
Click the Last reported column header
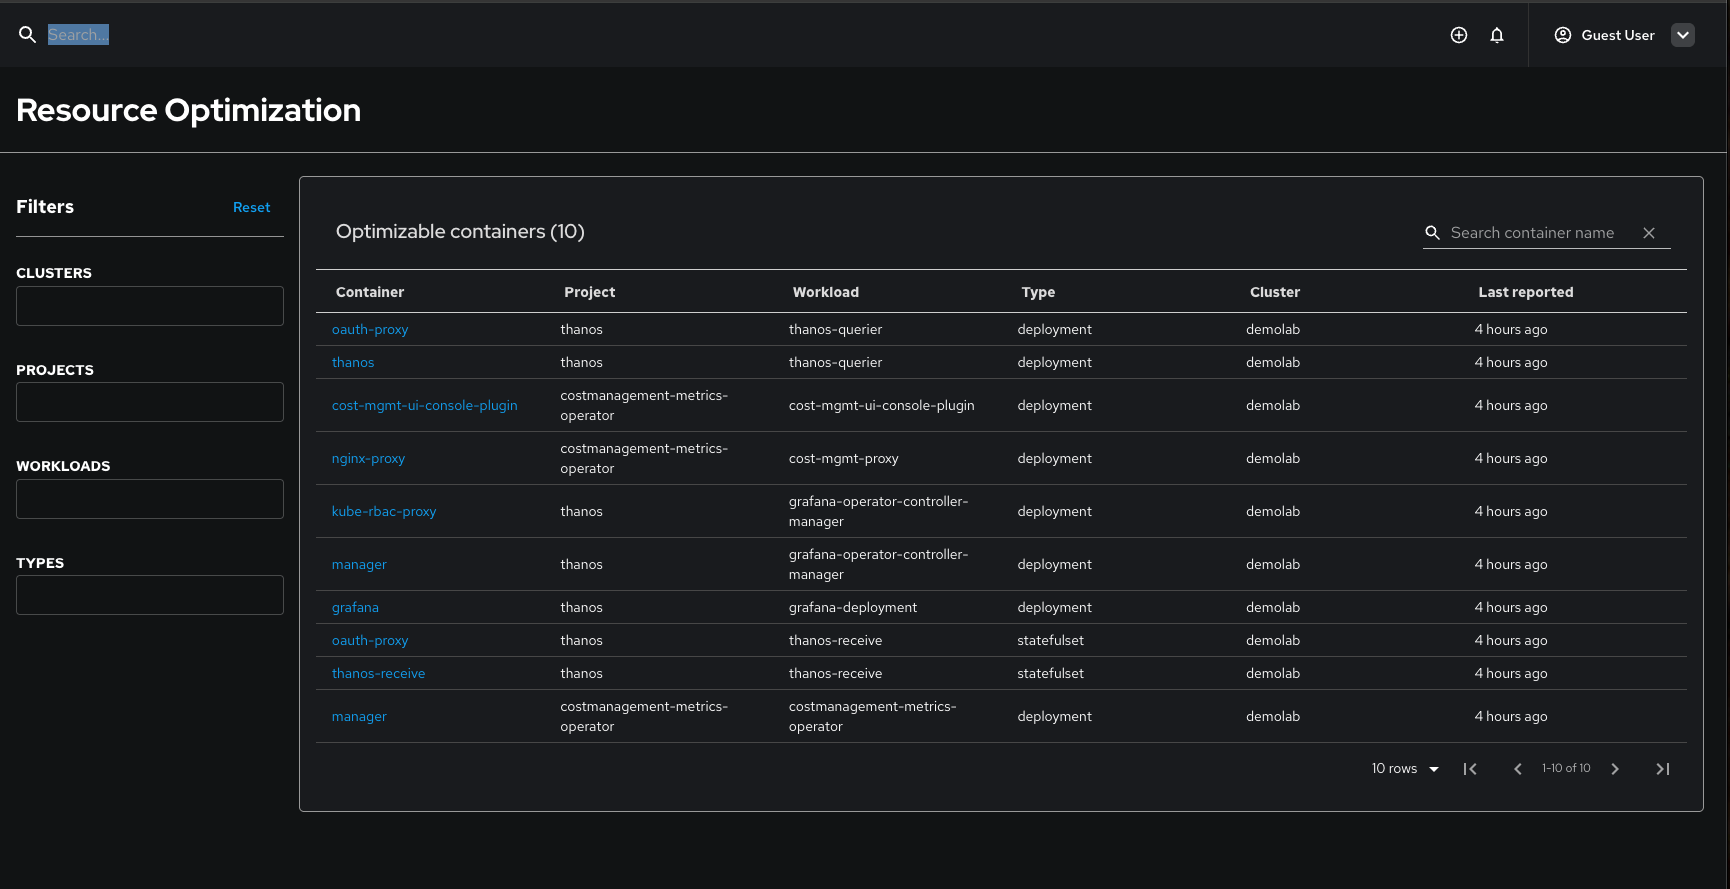[1526, 292]
